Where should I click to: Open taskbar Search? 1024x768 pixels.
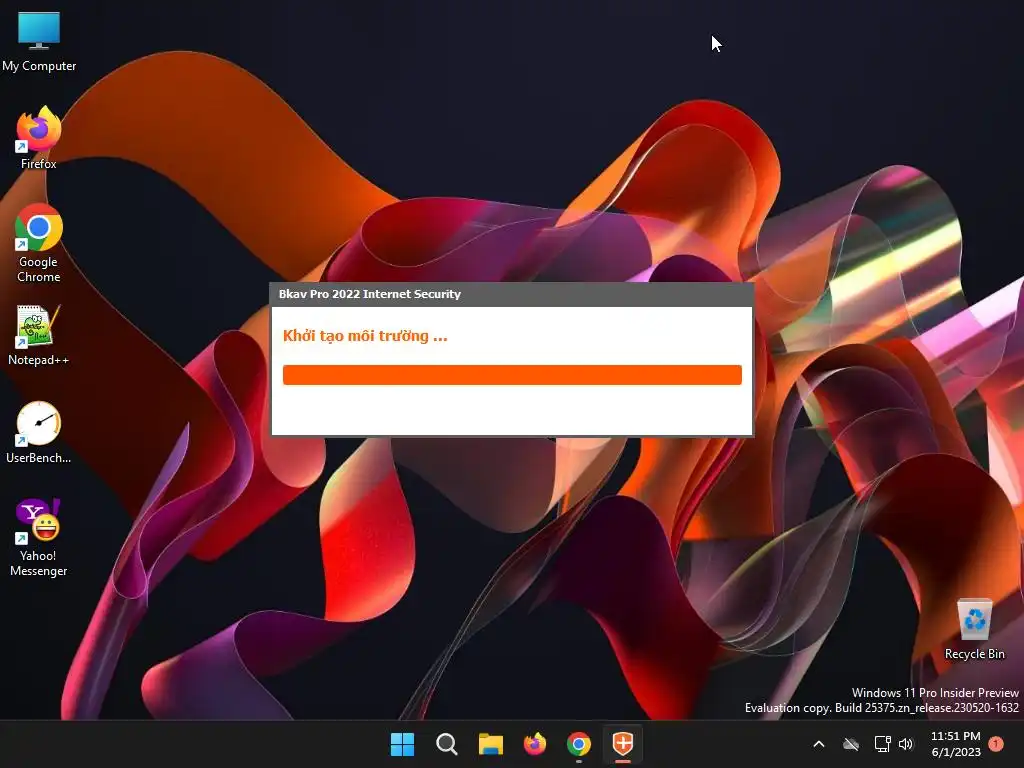447,744
